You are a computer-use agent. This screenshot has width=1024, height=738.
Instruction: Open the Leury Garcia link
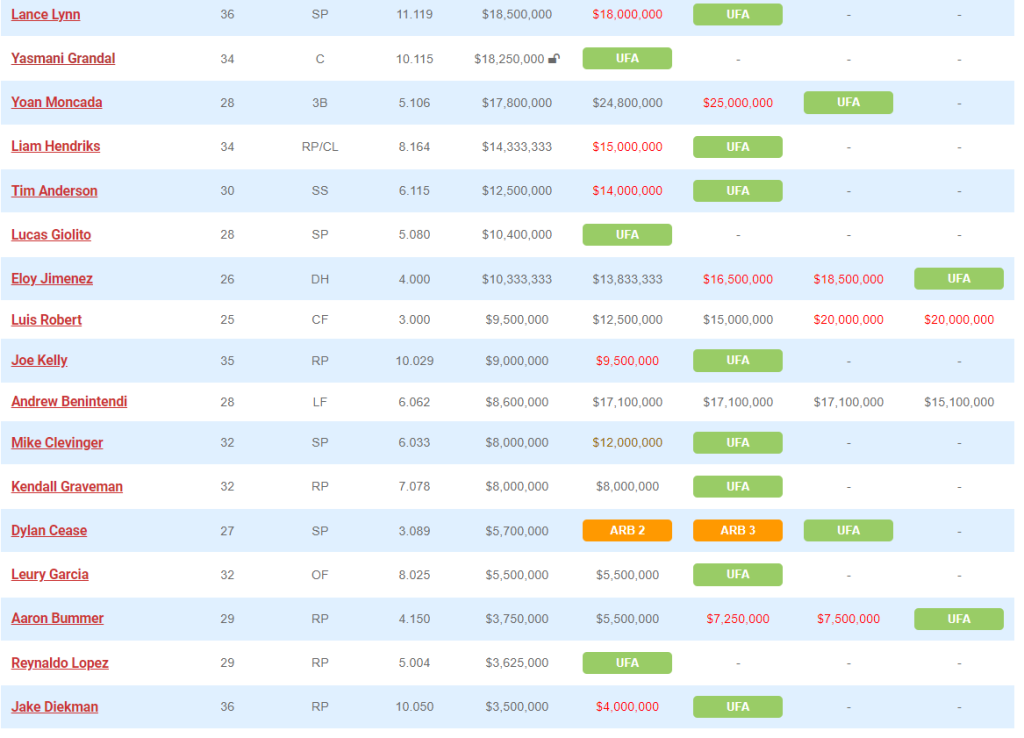pos(50,575)
